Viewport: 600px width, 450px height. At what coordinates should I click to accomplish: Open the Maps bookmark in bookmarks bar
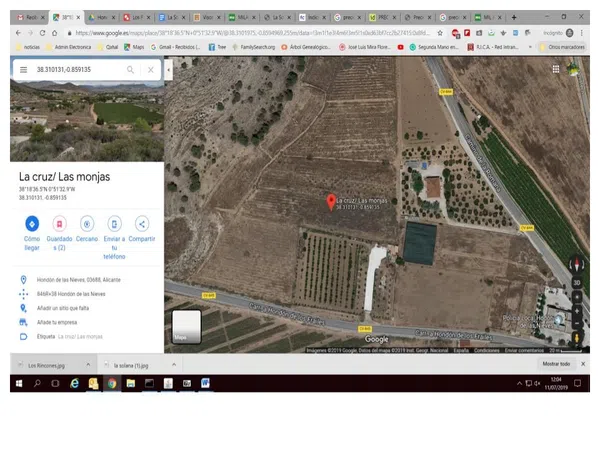pos(135,47)
